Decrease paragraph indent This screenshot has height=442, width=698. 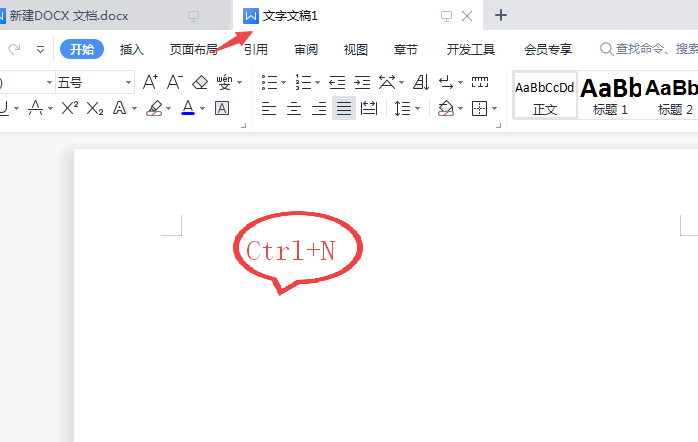(x=337, y=82)
